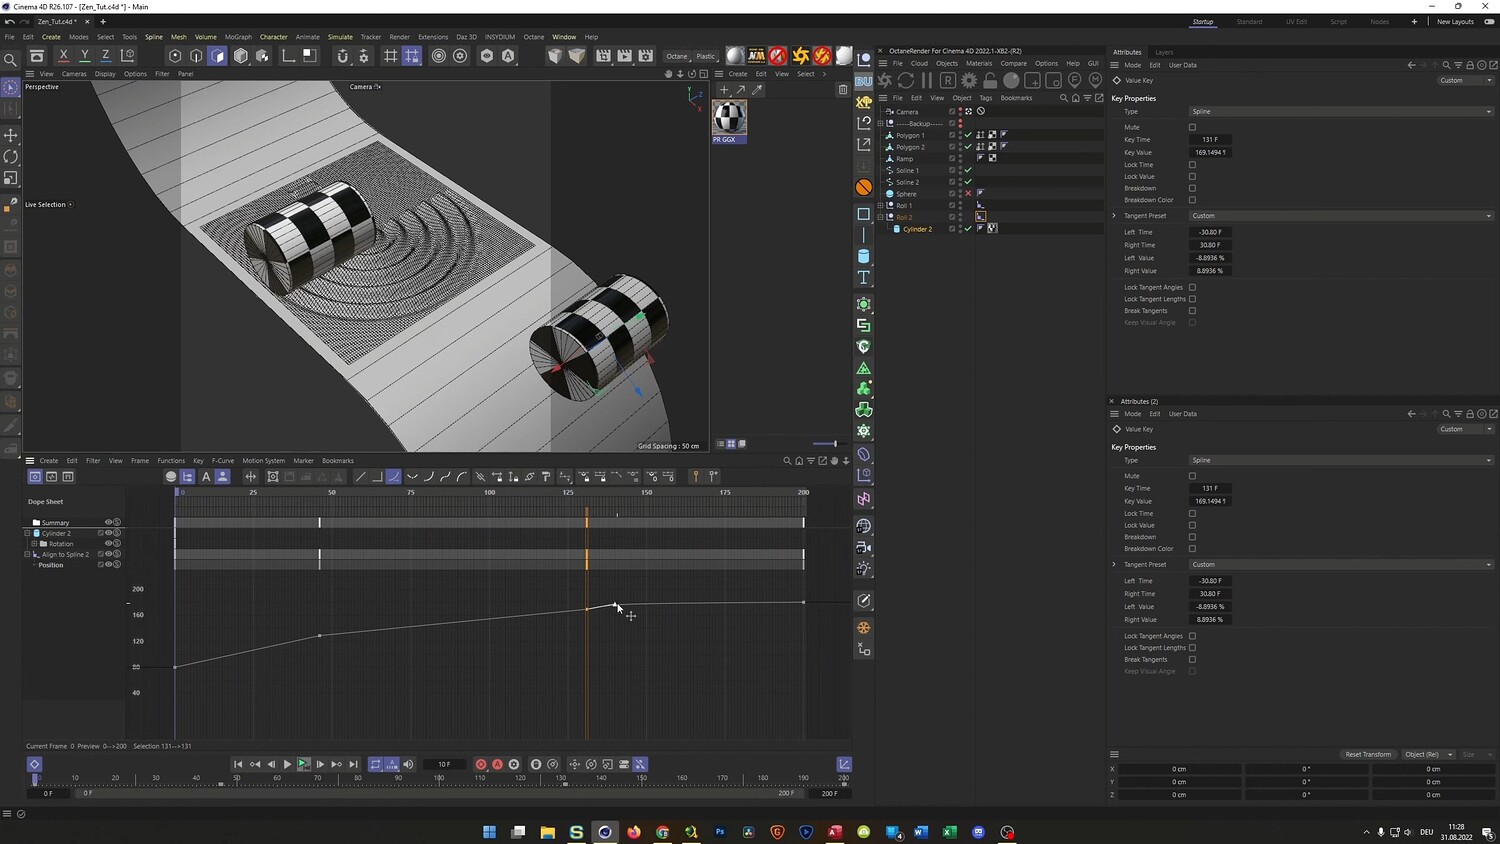Jump to the end of the animation
1500x844 pixels.
353,764
